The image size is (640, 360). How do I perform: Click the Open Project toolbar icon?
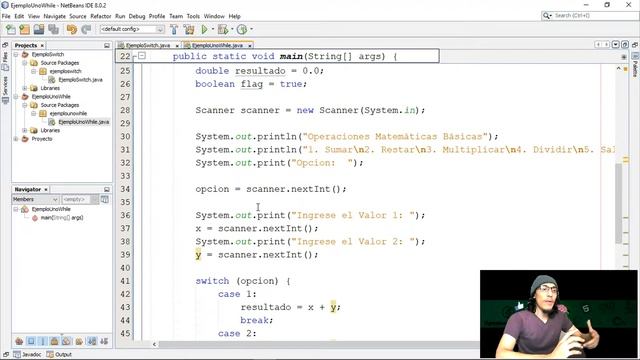pyautogui.click(x=39, y=29)
